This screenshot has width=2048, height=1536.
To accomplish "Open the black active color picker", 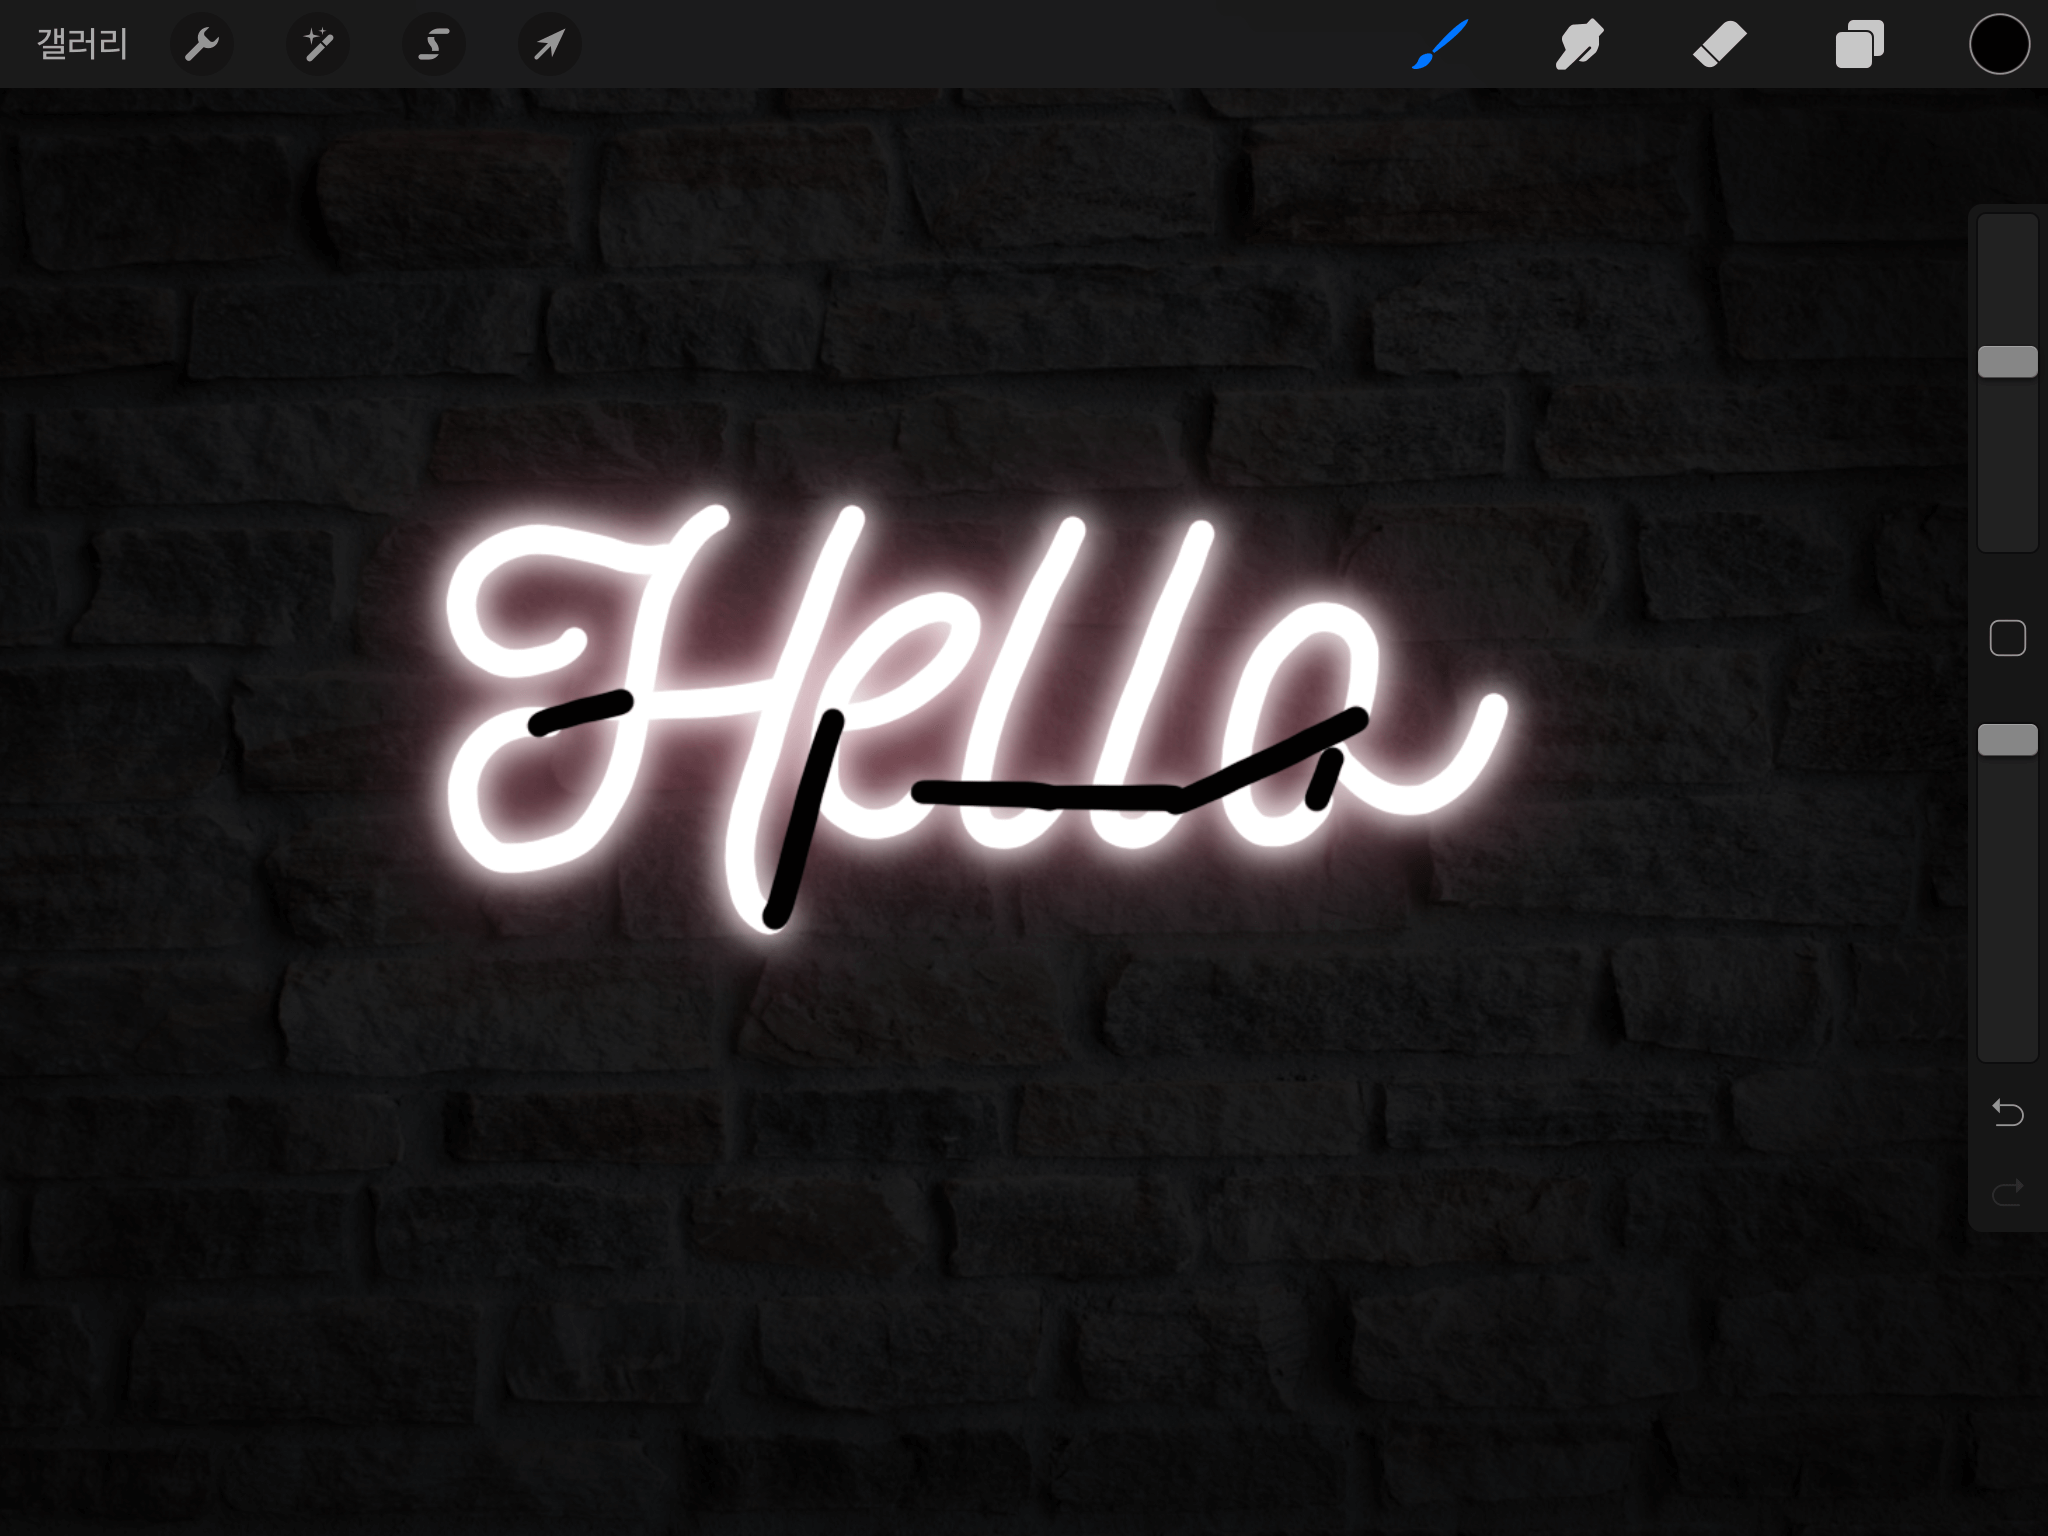I will pyautogui.click(x=1999, y=45).
